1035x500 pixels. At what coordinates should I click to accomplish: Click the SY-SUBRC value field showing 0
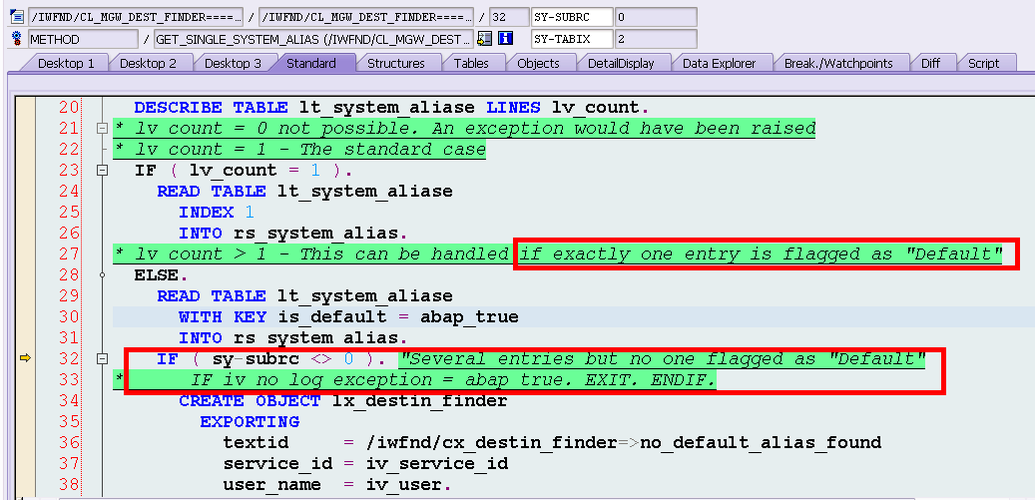point(655,17)
